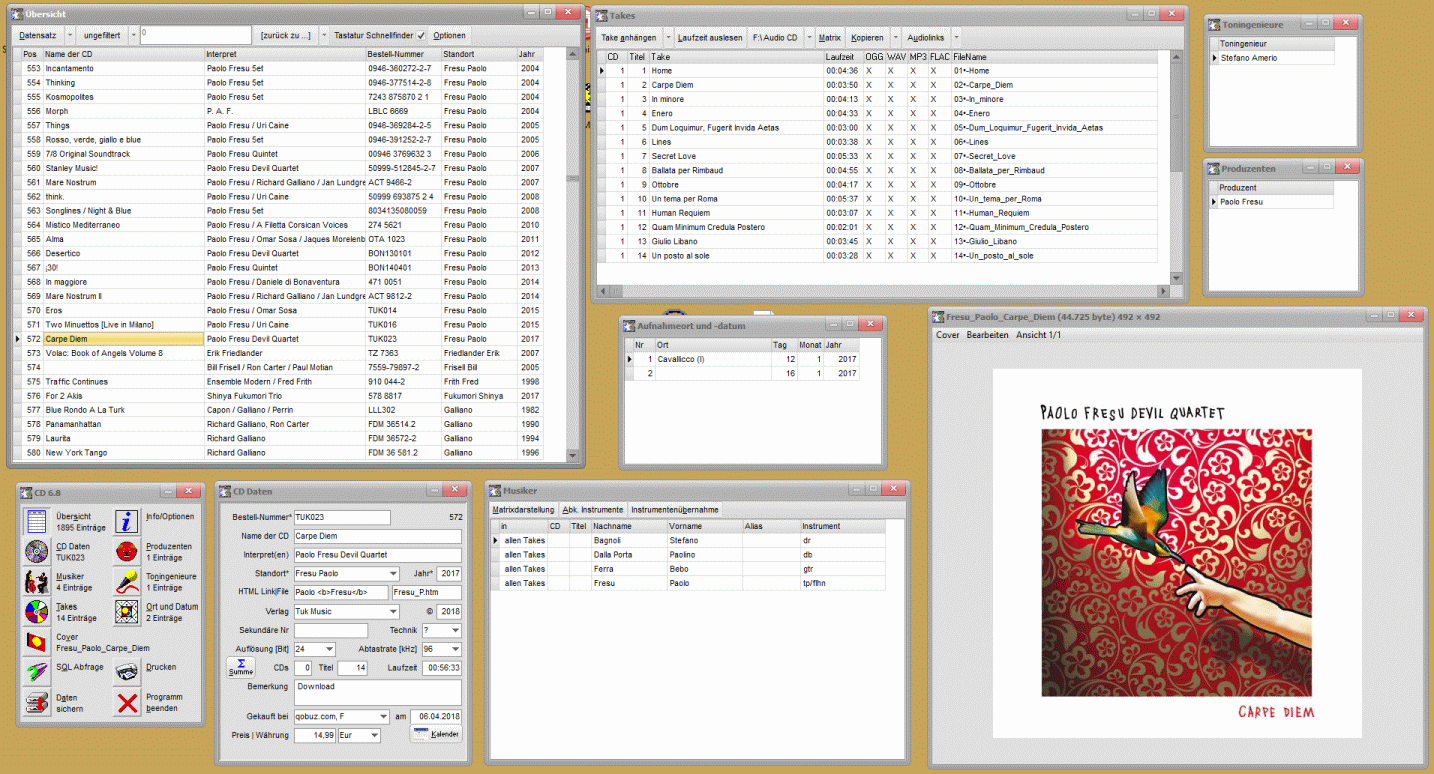1434x774 pixels.
Task: Click the Laufzeit auslesen button
Action: [710, 37]
